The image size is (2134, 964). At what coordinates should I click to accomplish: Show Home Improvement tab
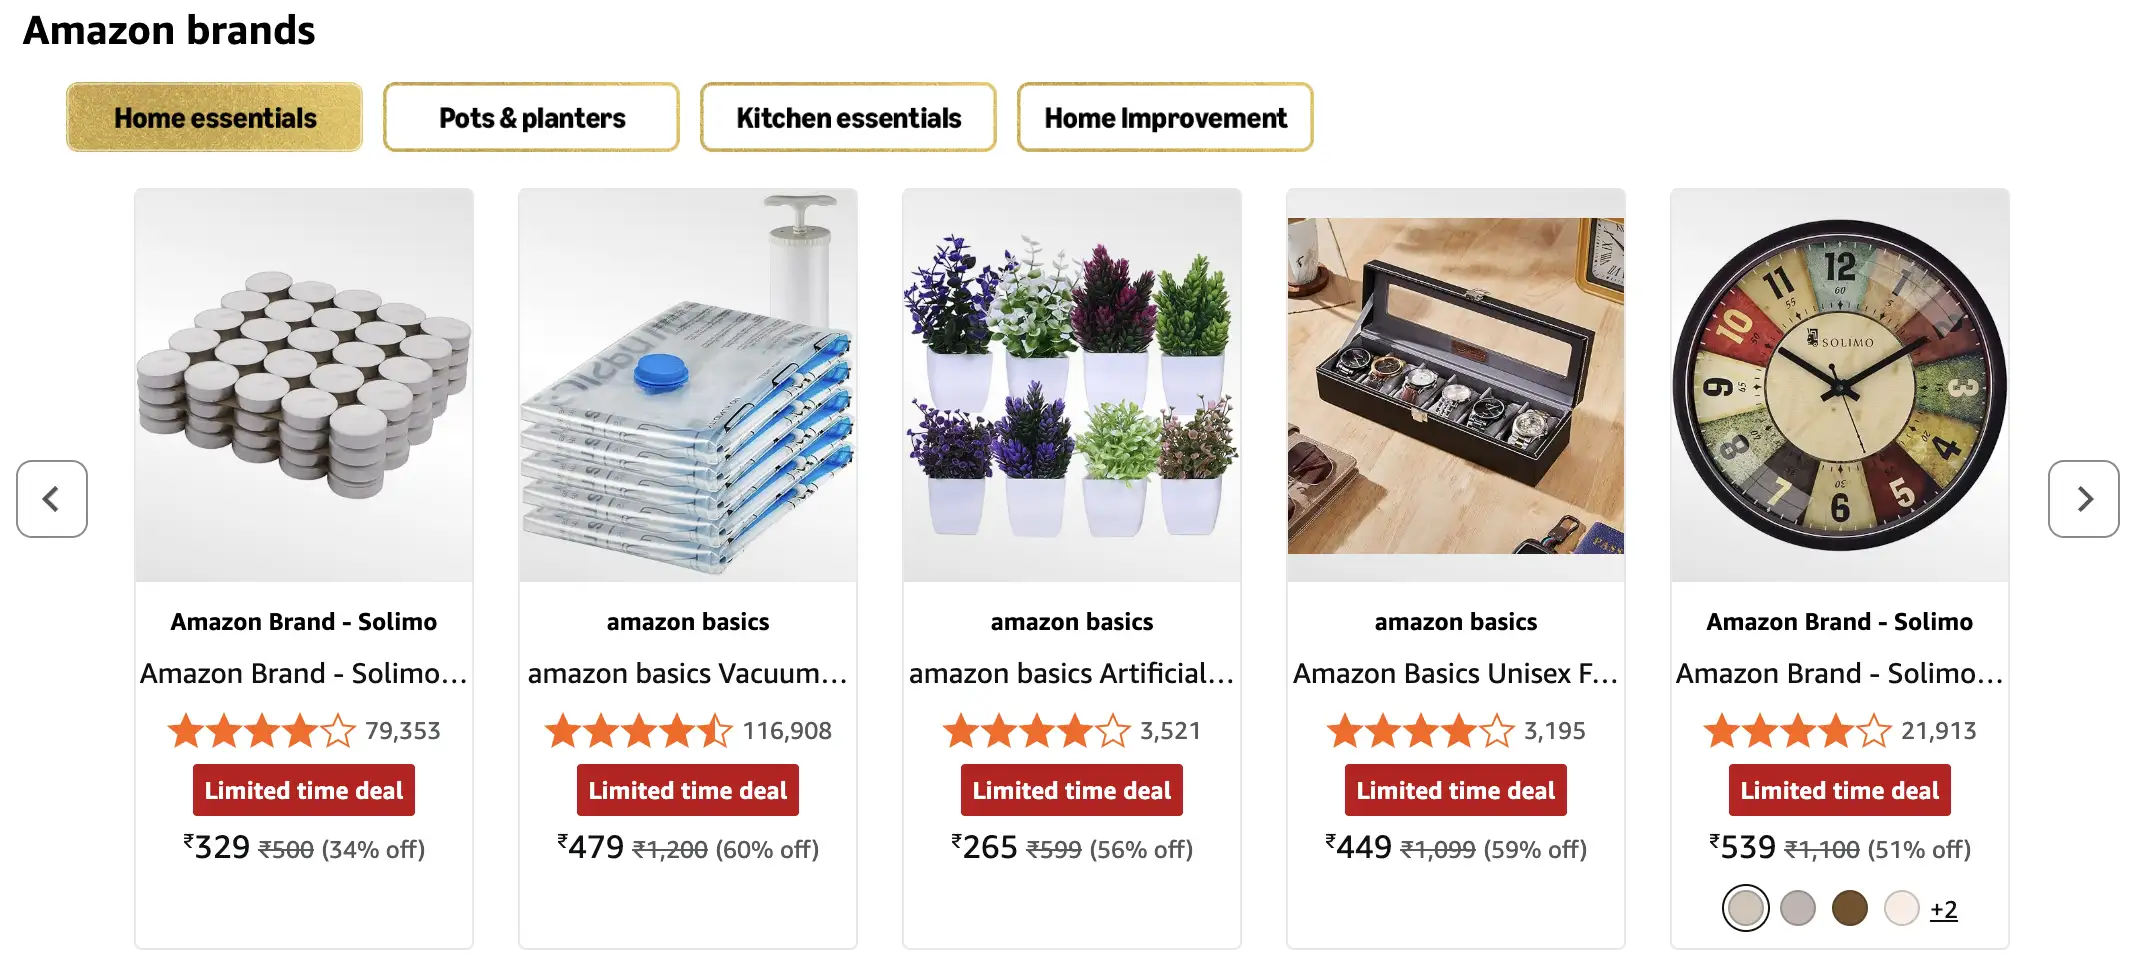1165,118
